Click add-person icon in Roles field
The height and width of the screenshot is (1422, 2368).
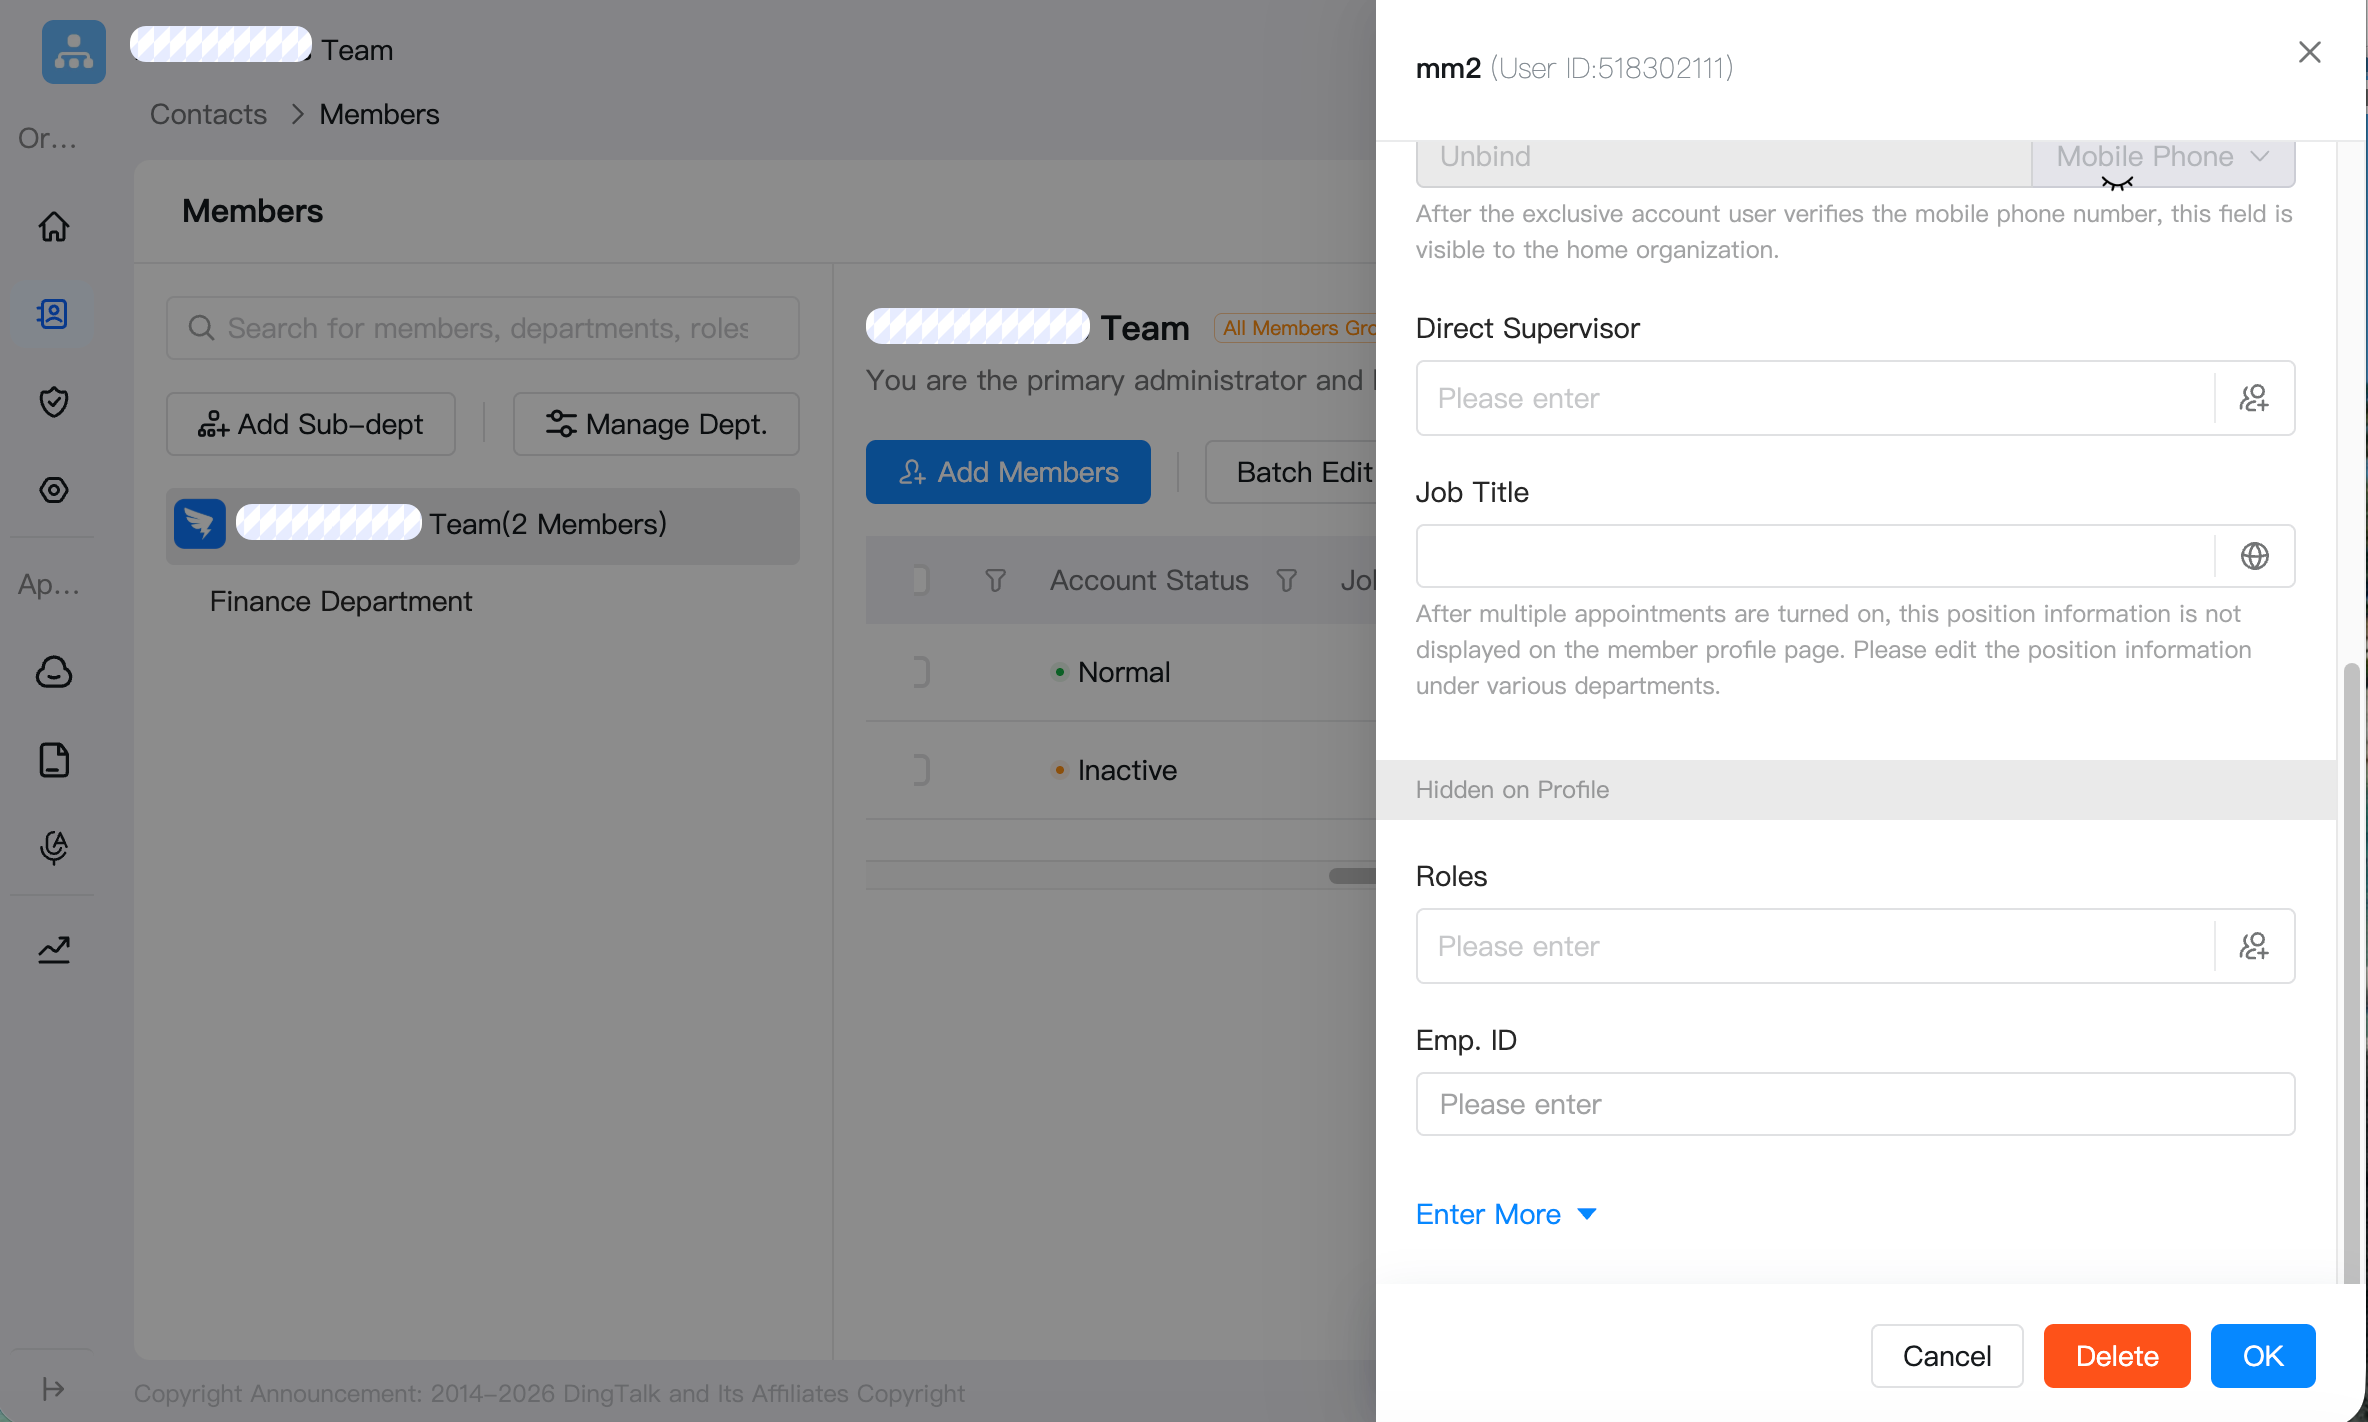(2254, 946)
